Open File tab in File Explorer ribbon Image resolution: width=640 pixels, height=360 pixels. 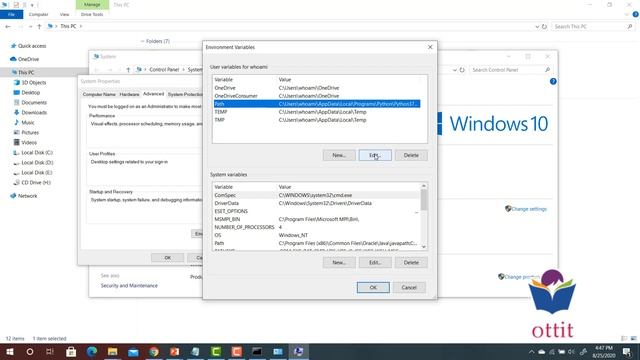11,14
